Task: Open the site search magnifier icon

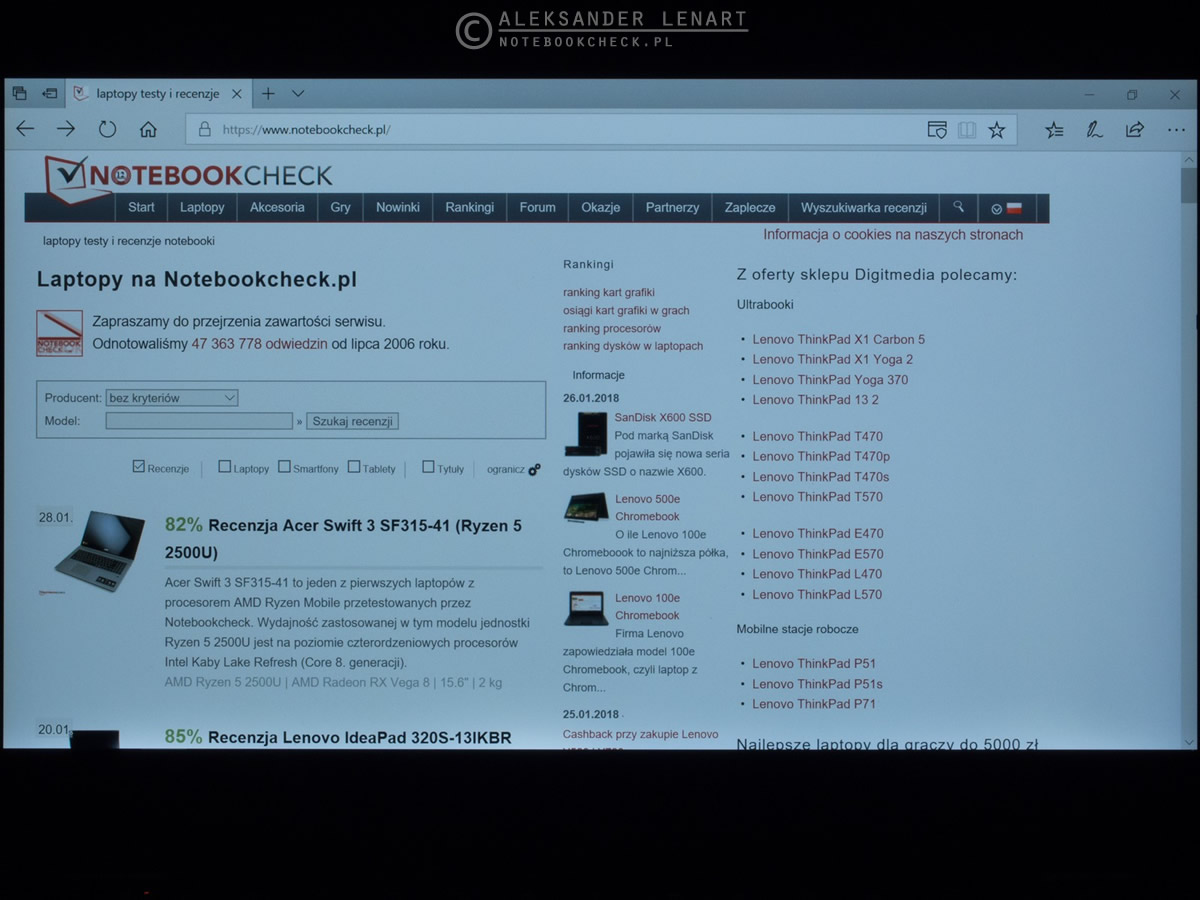Action: coord(958,207)
